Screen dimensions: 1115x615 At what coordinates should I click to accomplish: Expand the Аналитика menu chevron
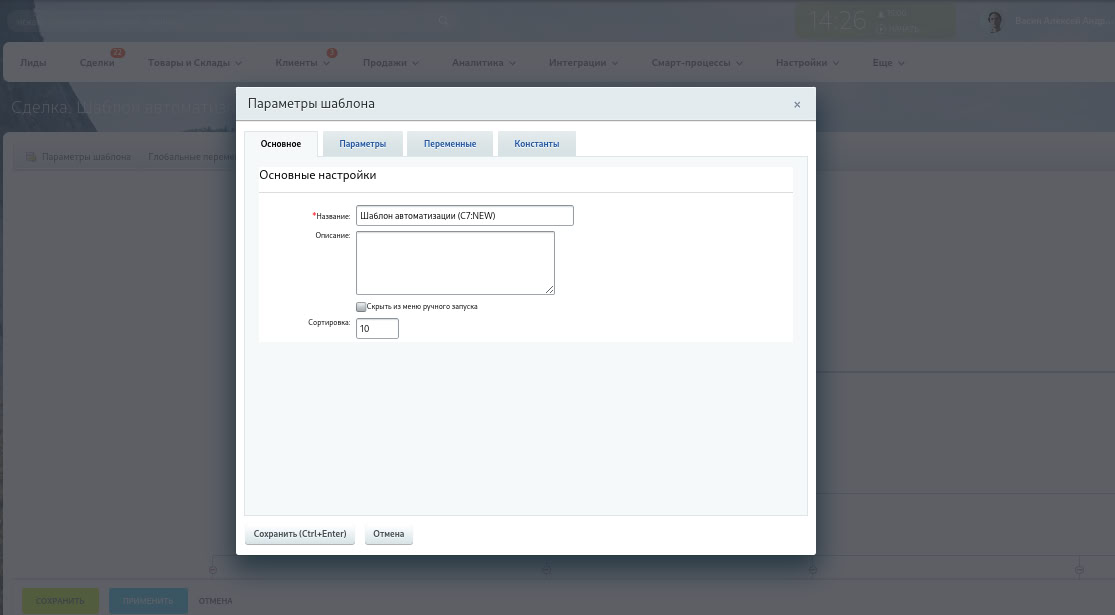click(512, 63)
